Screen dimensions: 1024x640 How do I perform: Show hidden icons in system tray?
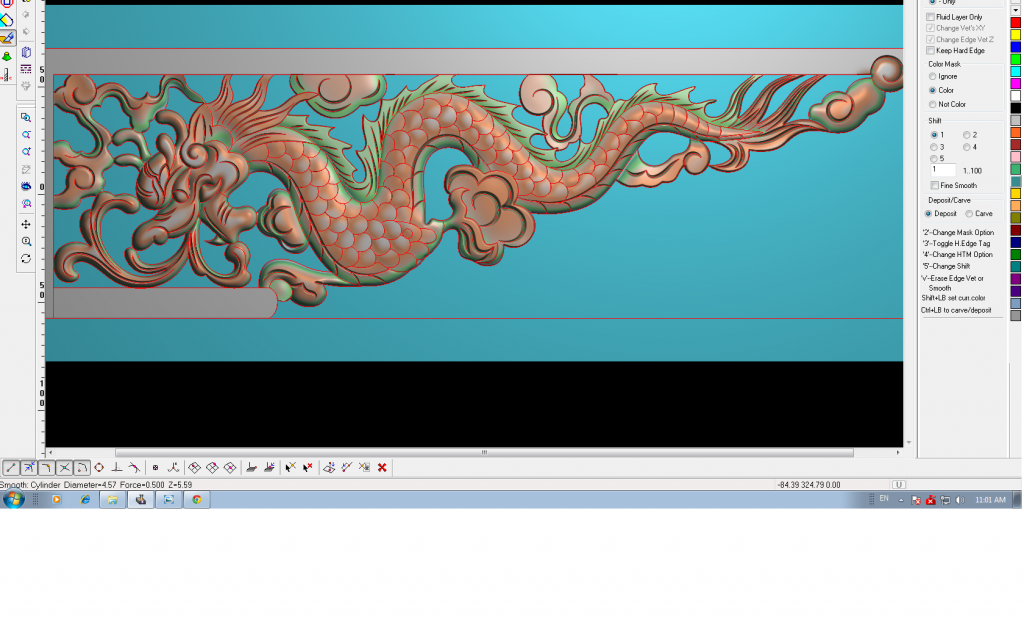pyautogui.click(x=901, y=499)
